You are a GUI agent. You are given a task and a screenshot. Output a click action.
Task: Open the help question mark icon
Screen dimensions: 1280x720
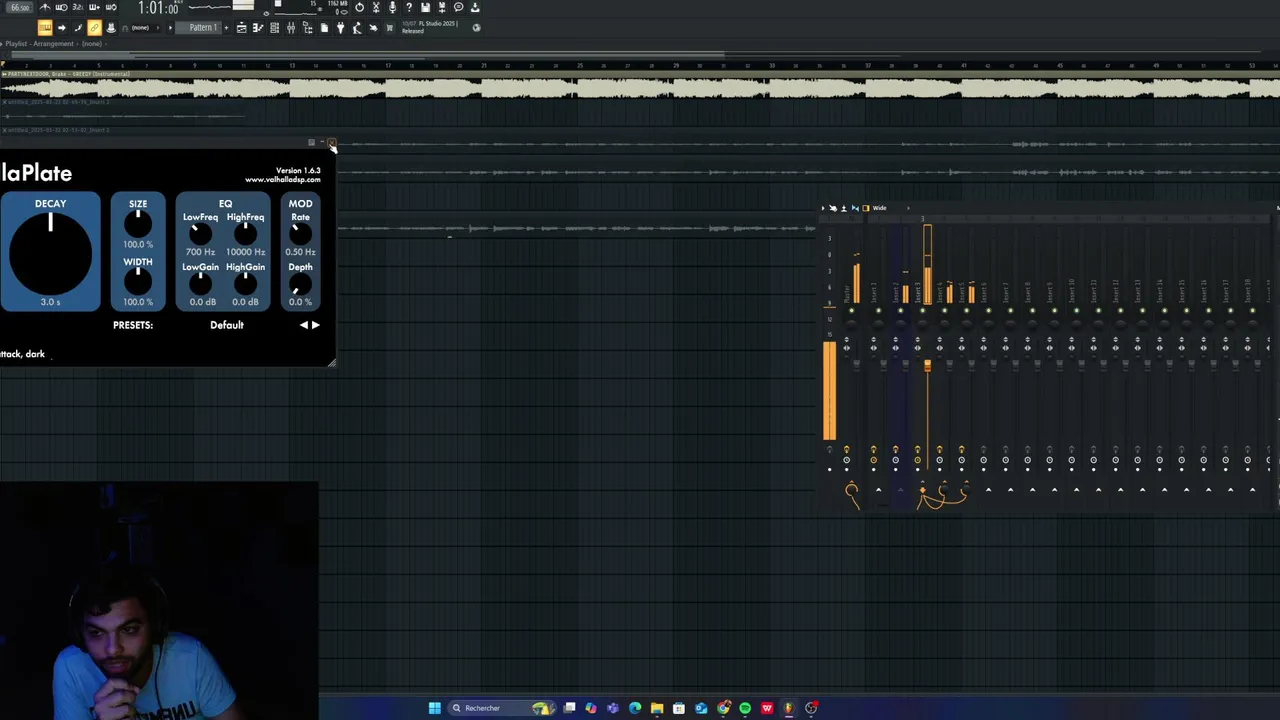coord(409,7)
